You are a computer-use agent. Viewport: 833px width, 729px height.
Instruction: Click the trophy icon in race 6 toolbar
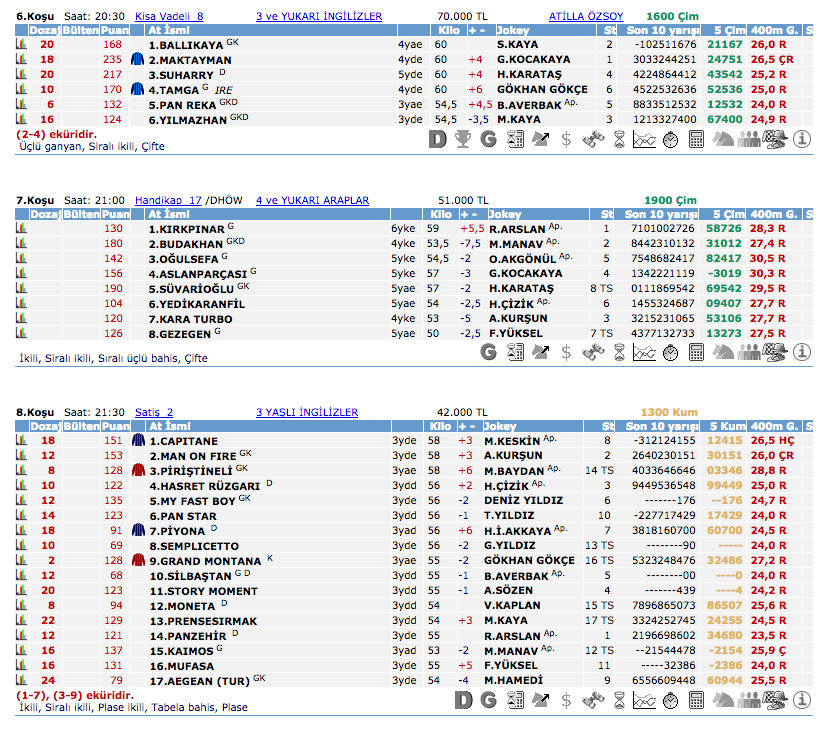(x=462, y=139)
